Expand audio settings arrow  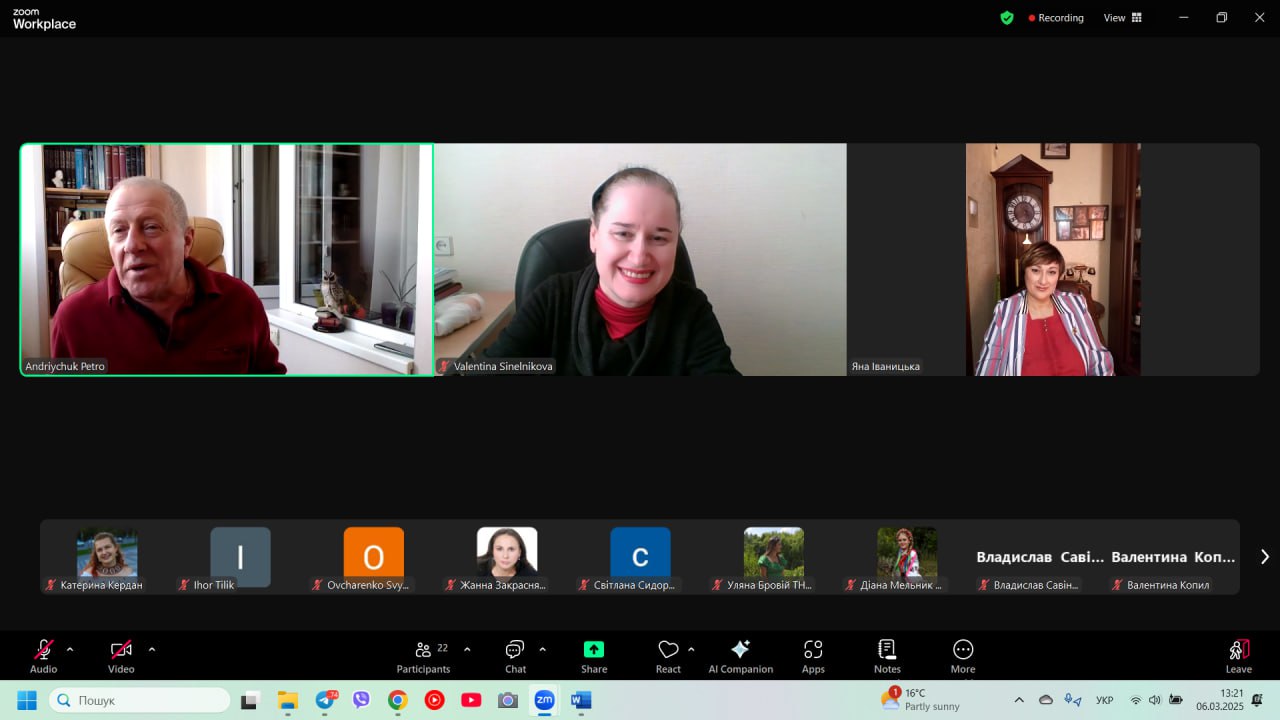(70, 649)
